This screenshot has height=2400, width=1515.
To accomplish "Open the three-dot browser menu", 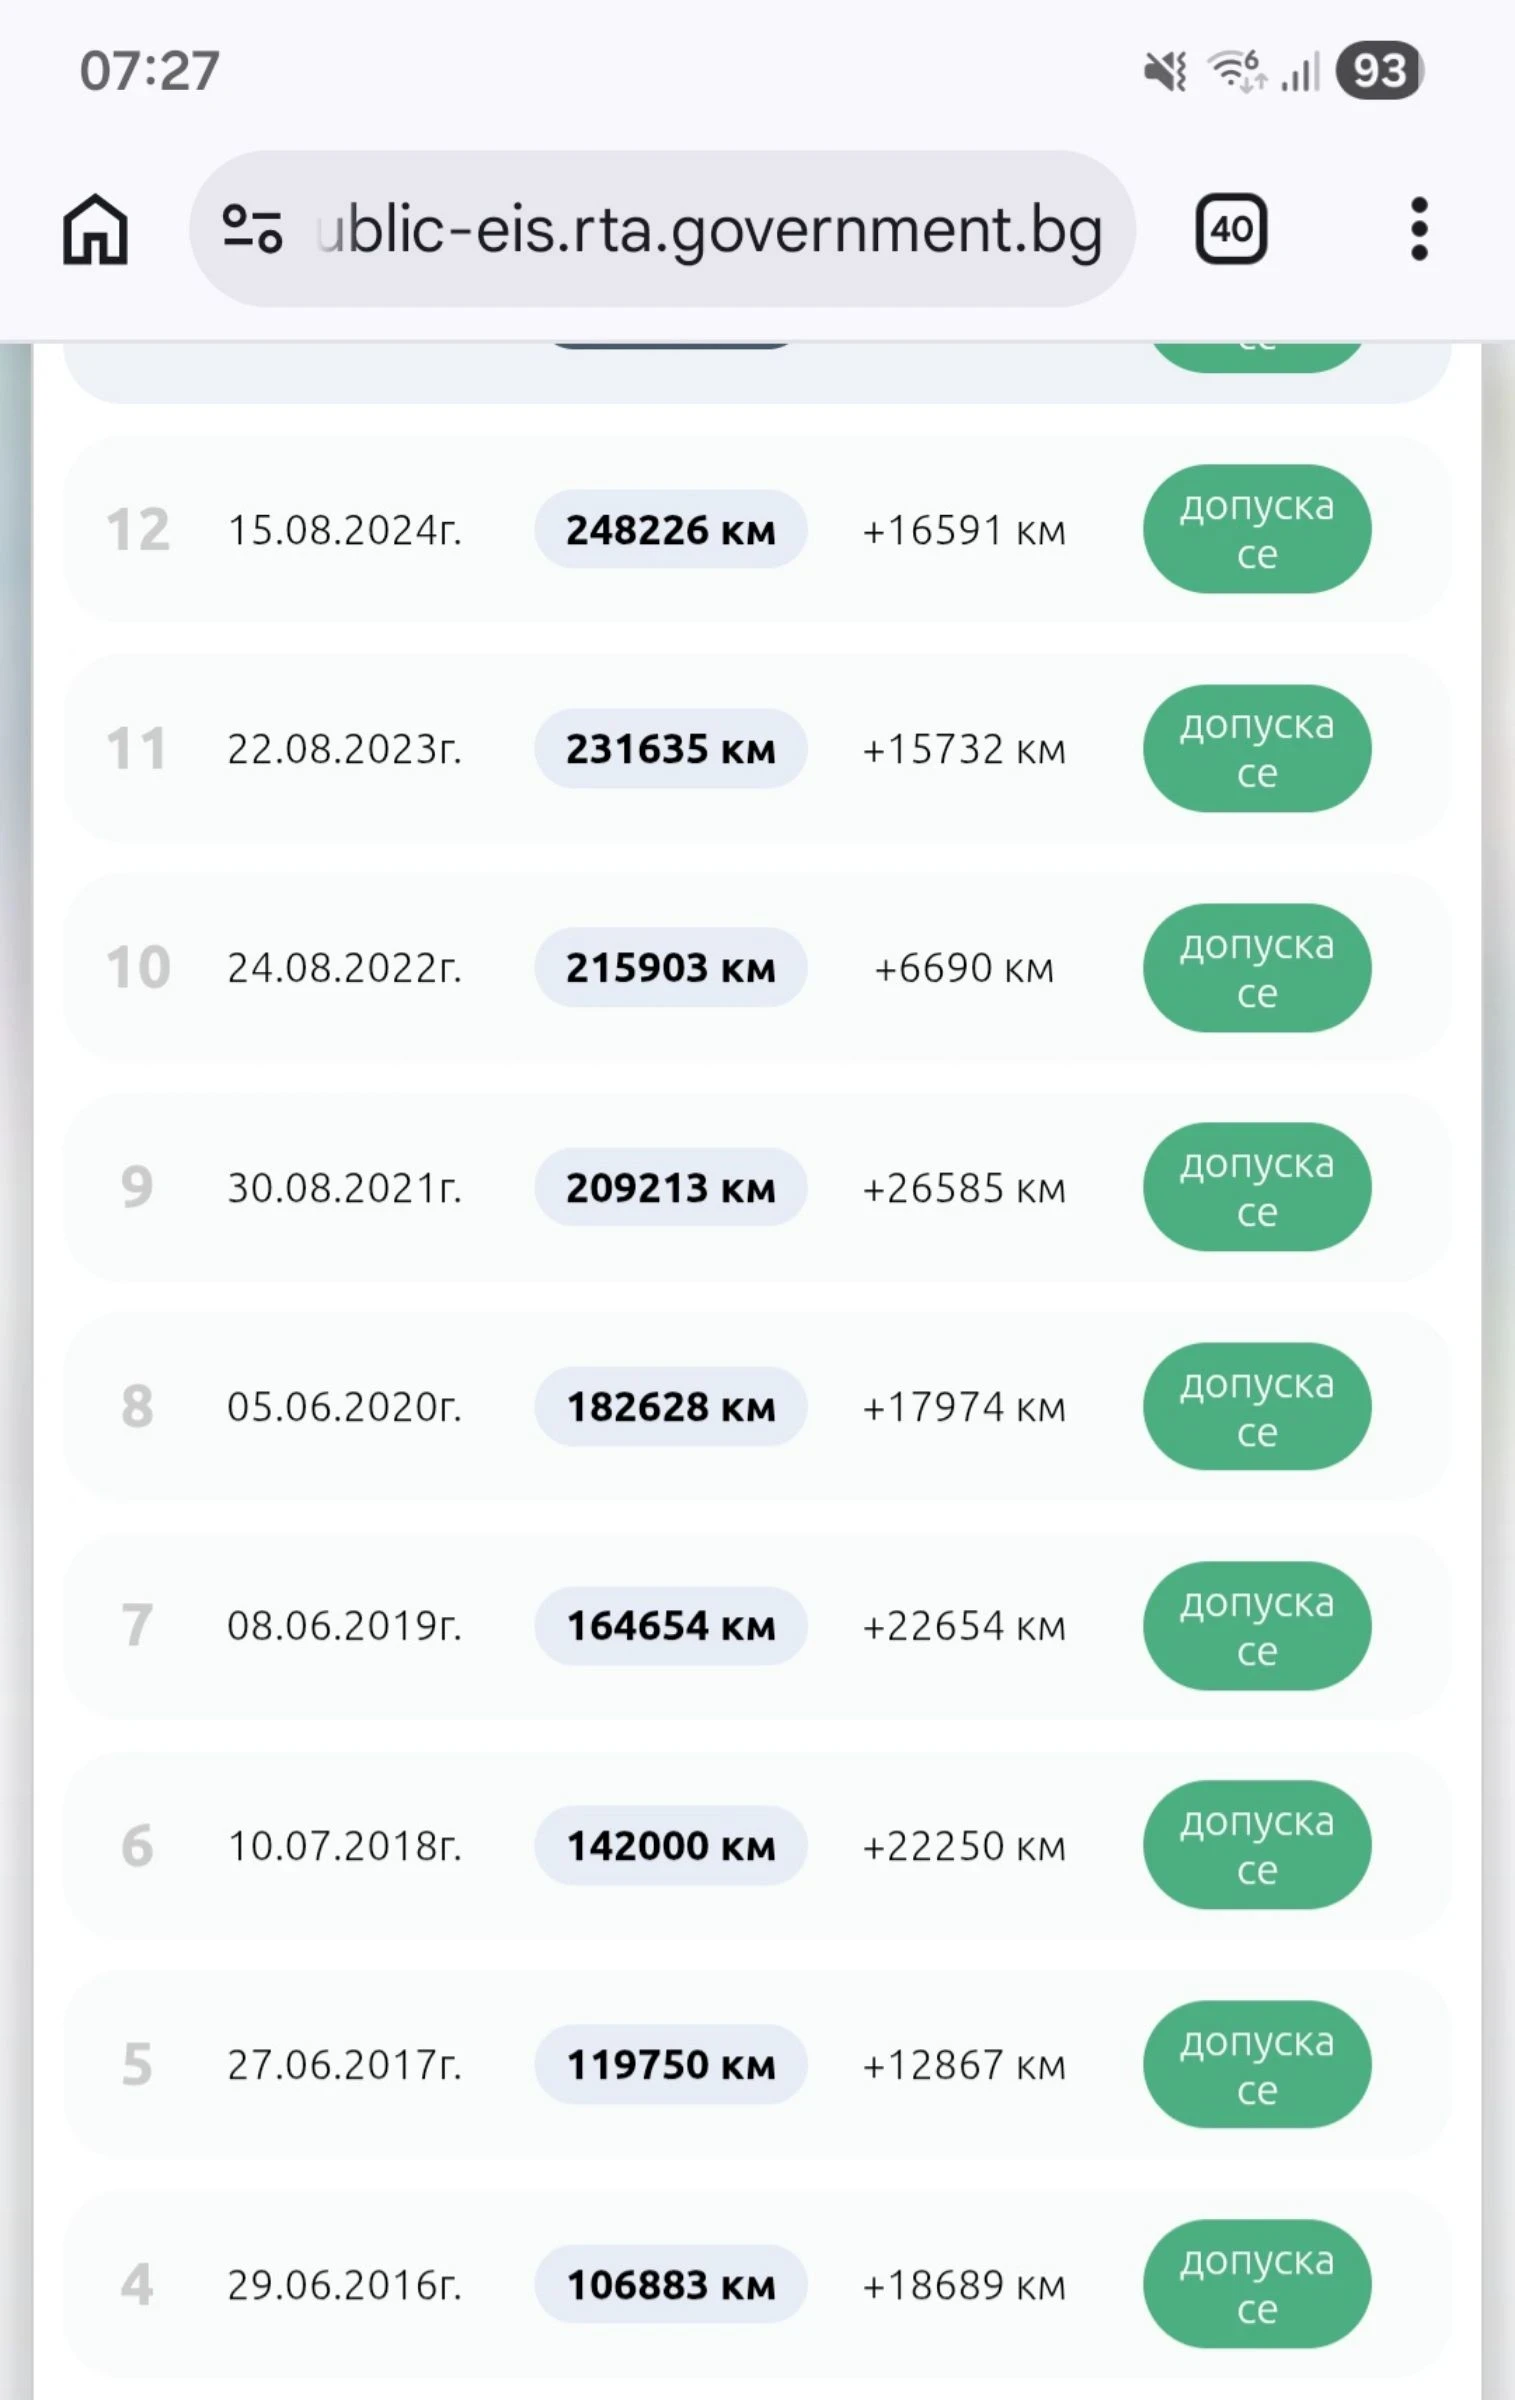I will click(1419, 229).
